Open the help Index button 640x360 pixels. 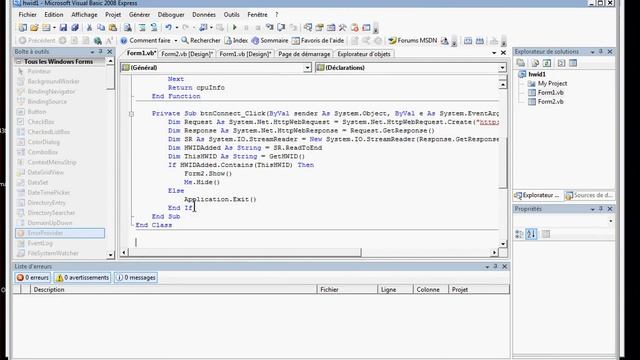(236, 40)
